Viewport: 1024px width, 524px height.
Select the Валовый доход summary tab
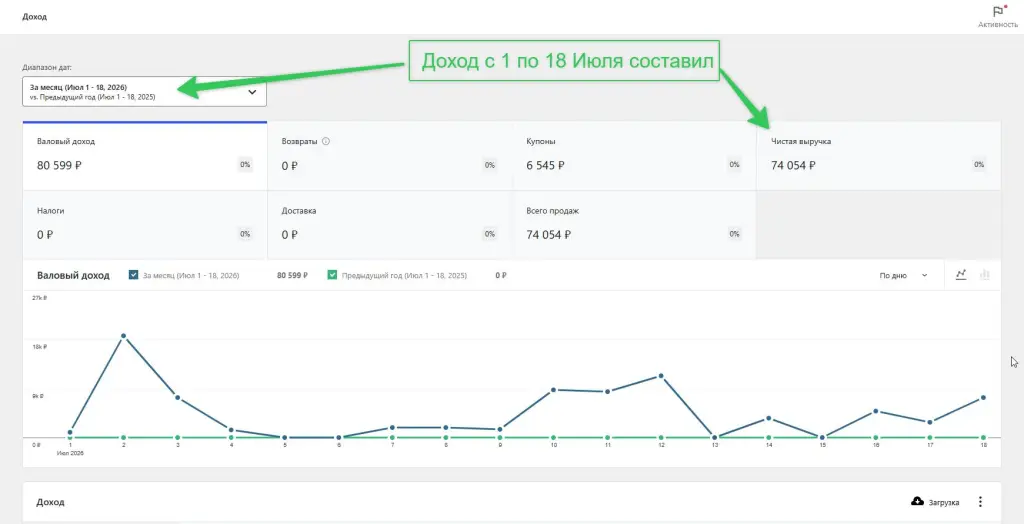coord(145,156)
